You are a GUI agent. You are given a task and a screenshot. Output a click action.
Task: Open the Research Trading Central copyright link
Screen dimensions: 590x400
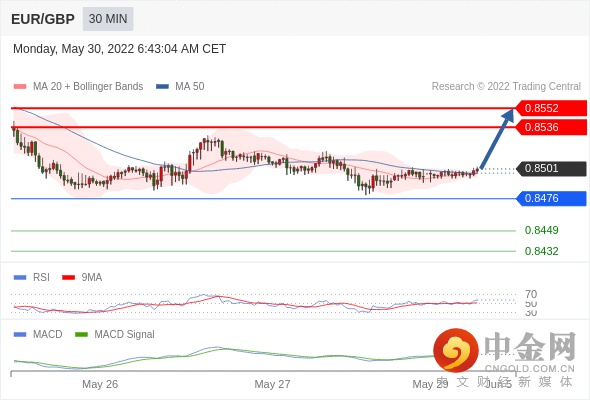(x=506, y=87)
